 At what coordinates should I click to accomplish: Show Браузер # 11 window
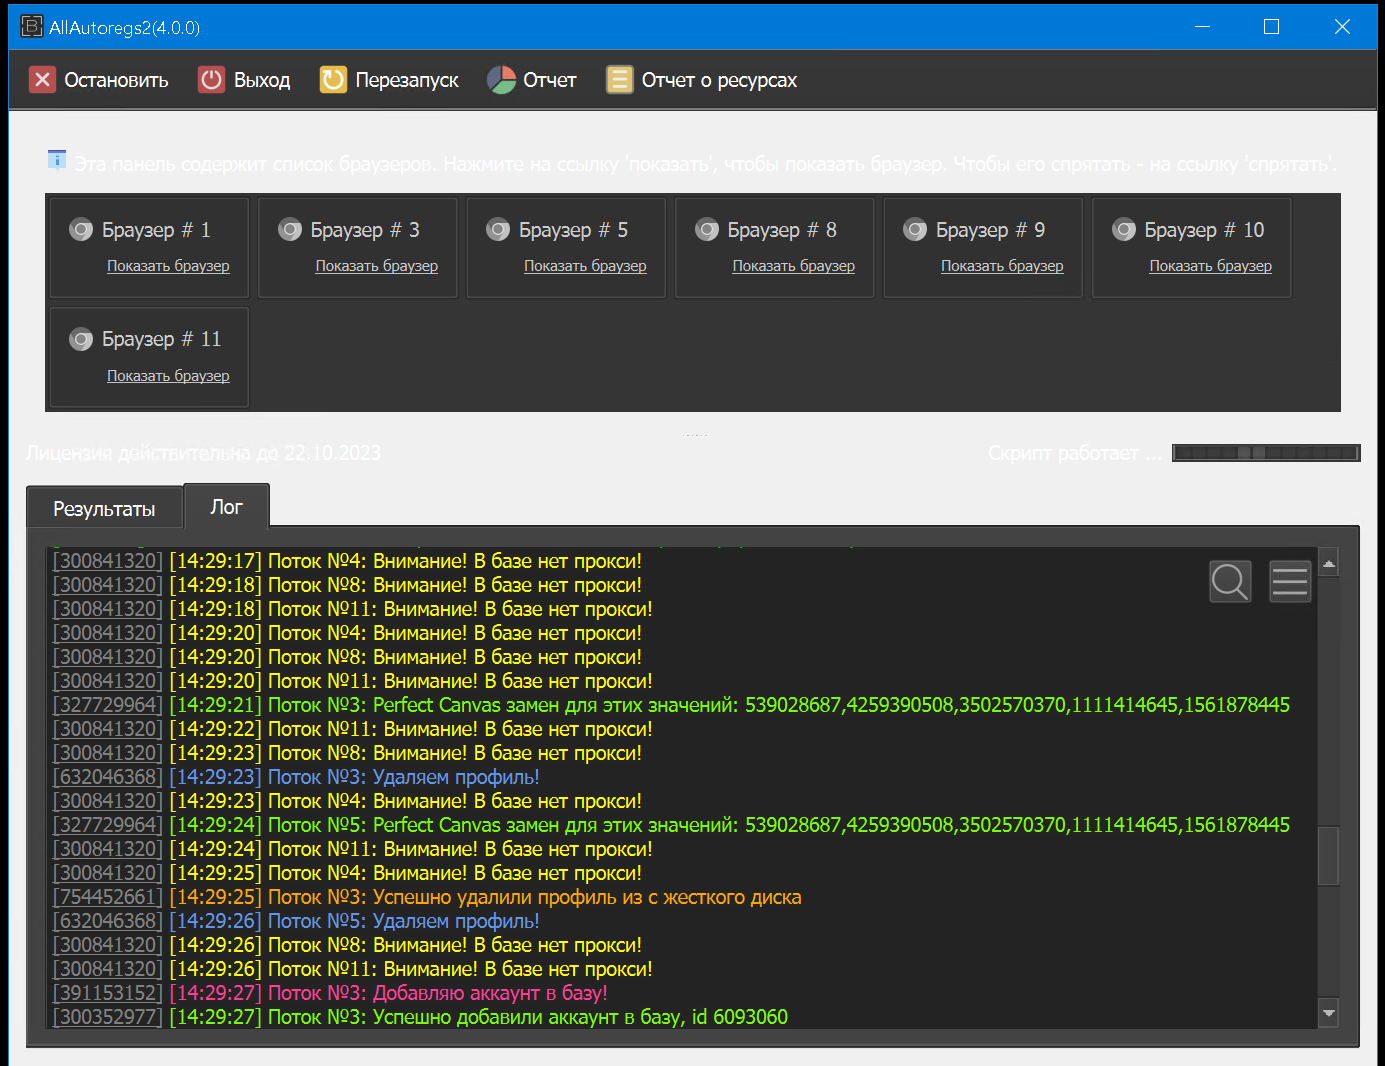tap(168, 376)
